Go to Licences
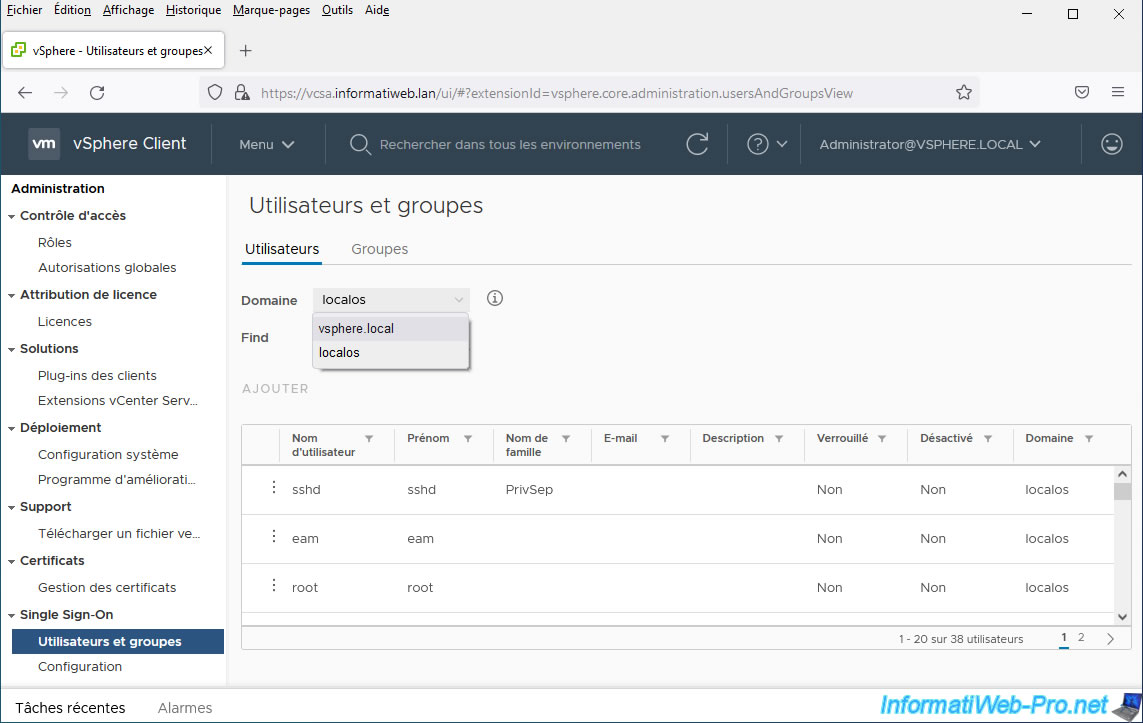Viewport: 1143px width, 723px height. pyautogui.click(x=65, y=321)
